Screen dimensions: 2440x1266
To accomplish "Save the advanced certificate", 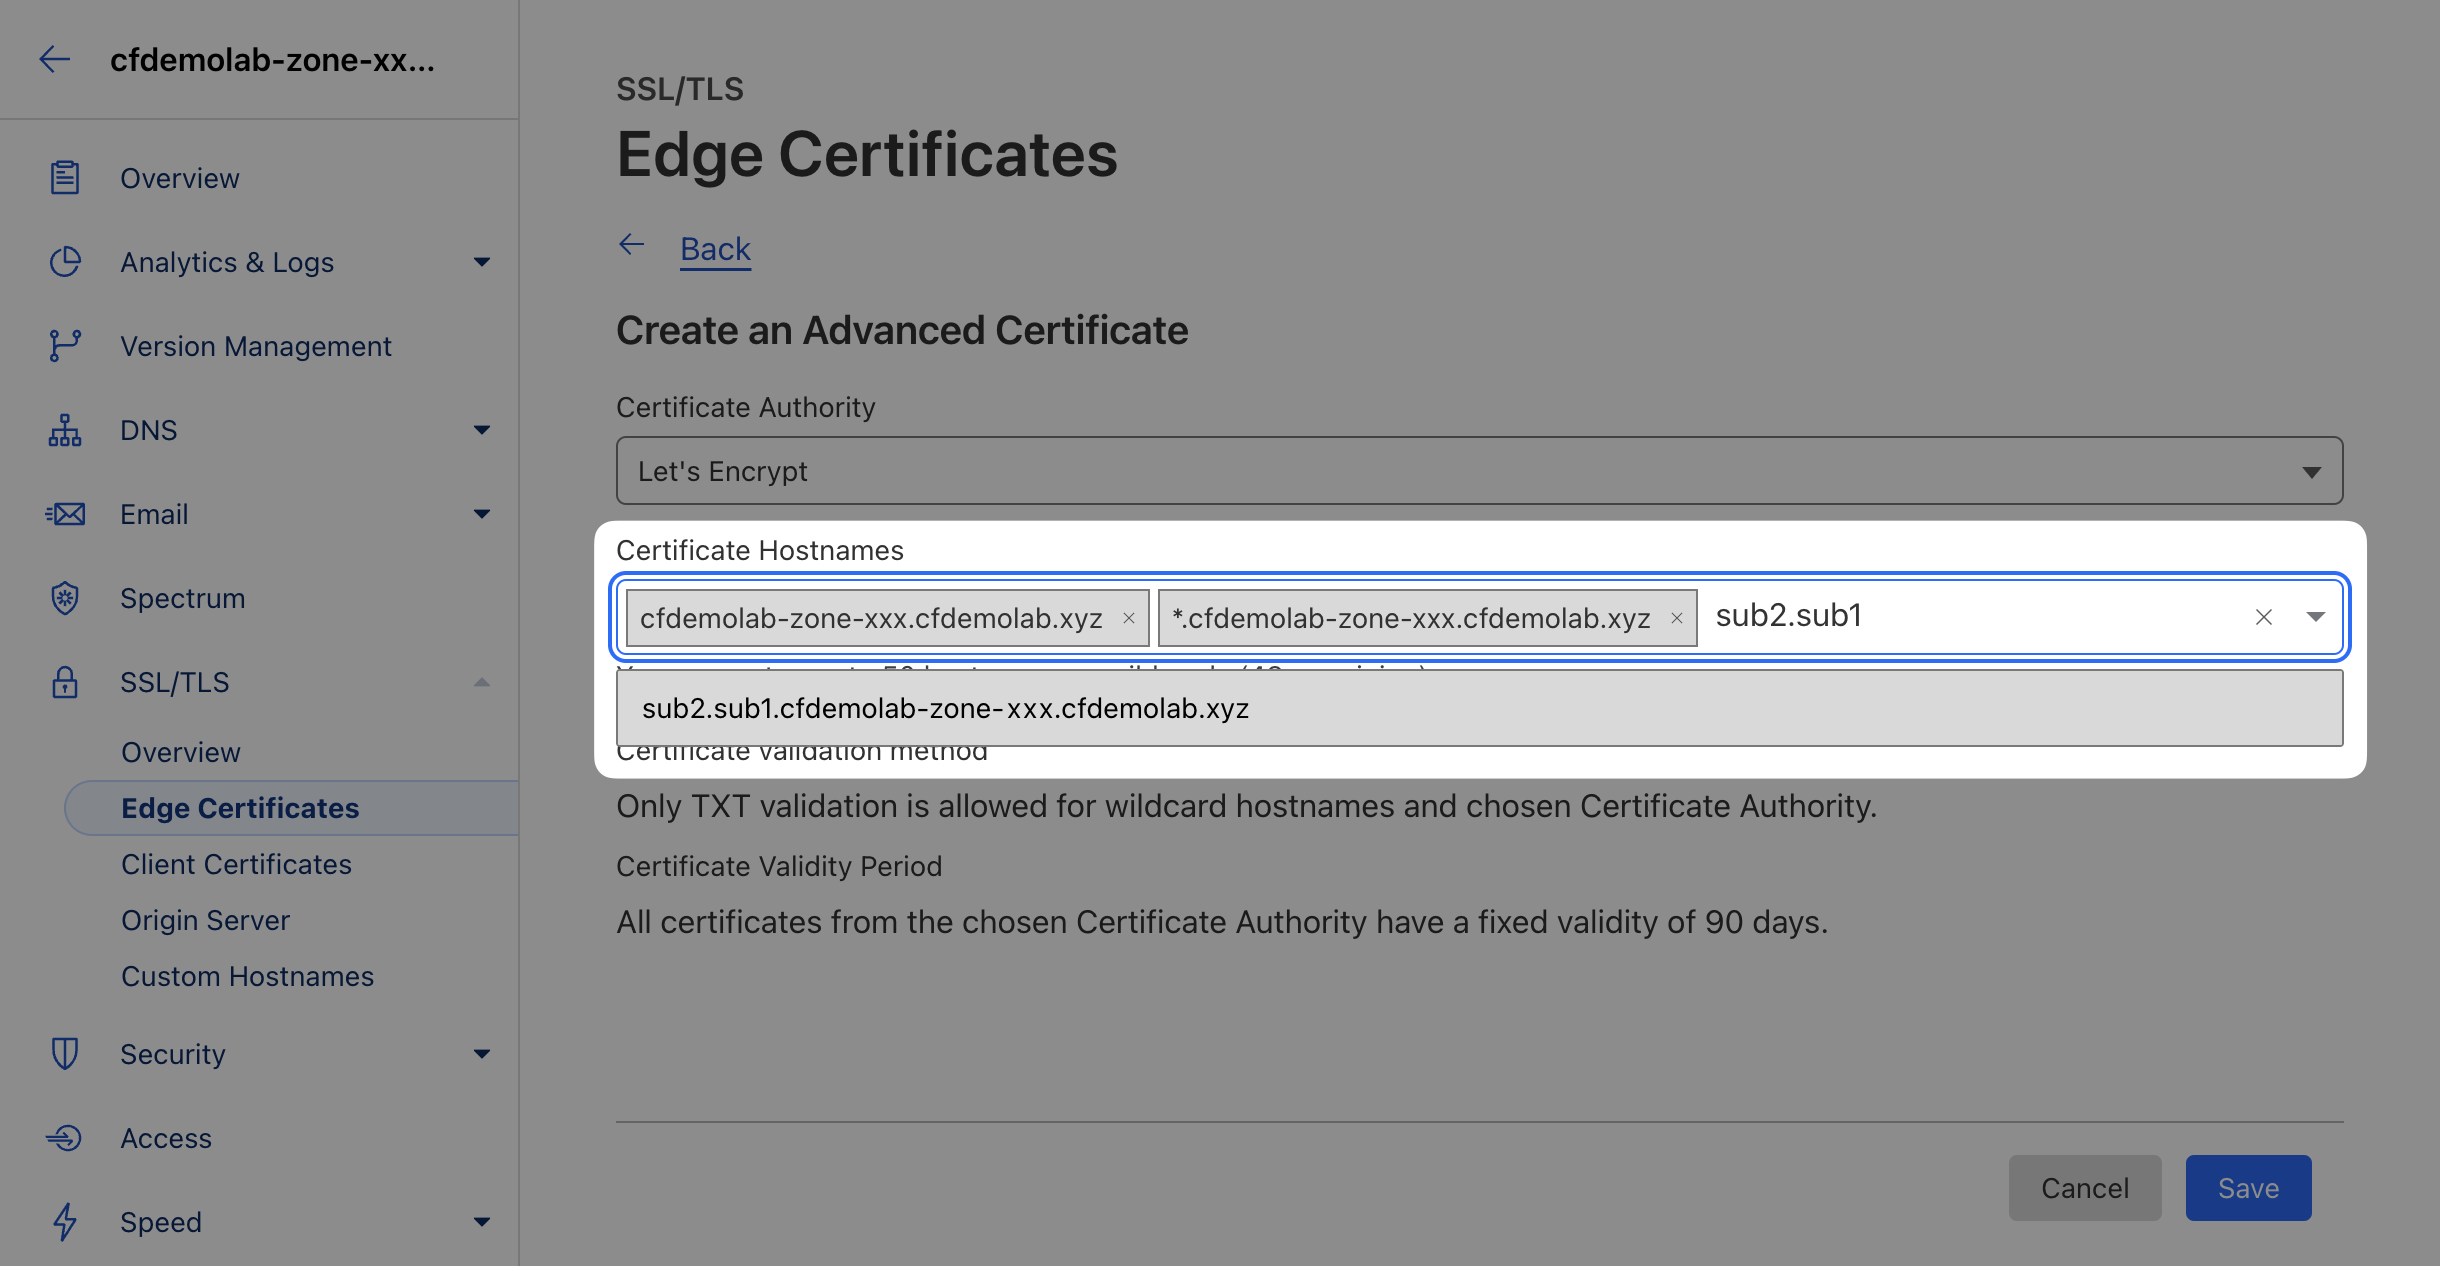I will (x=2248, y=1188).
